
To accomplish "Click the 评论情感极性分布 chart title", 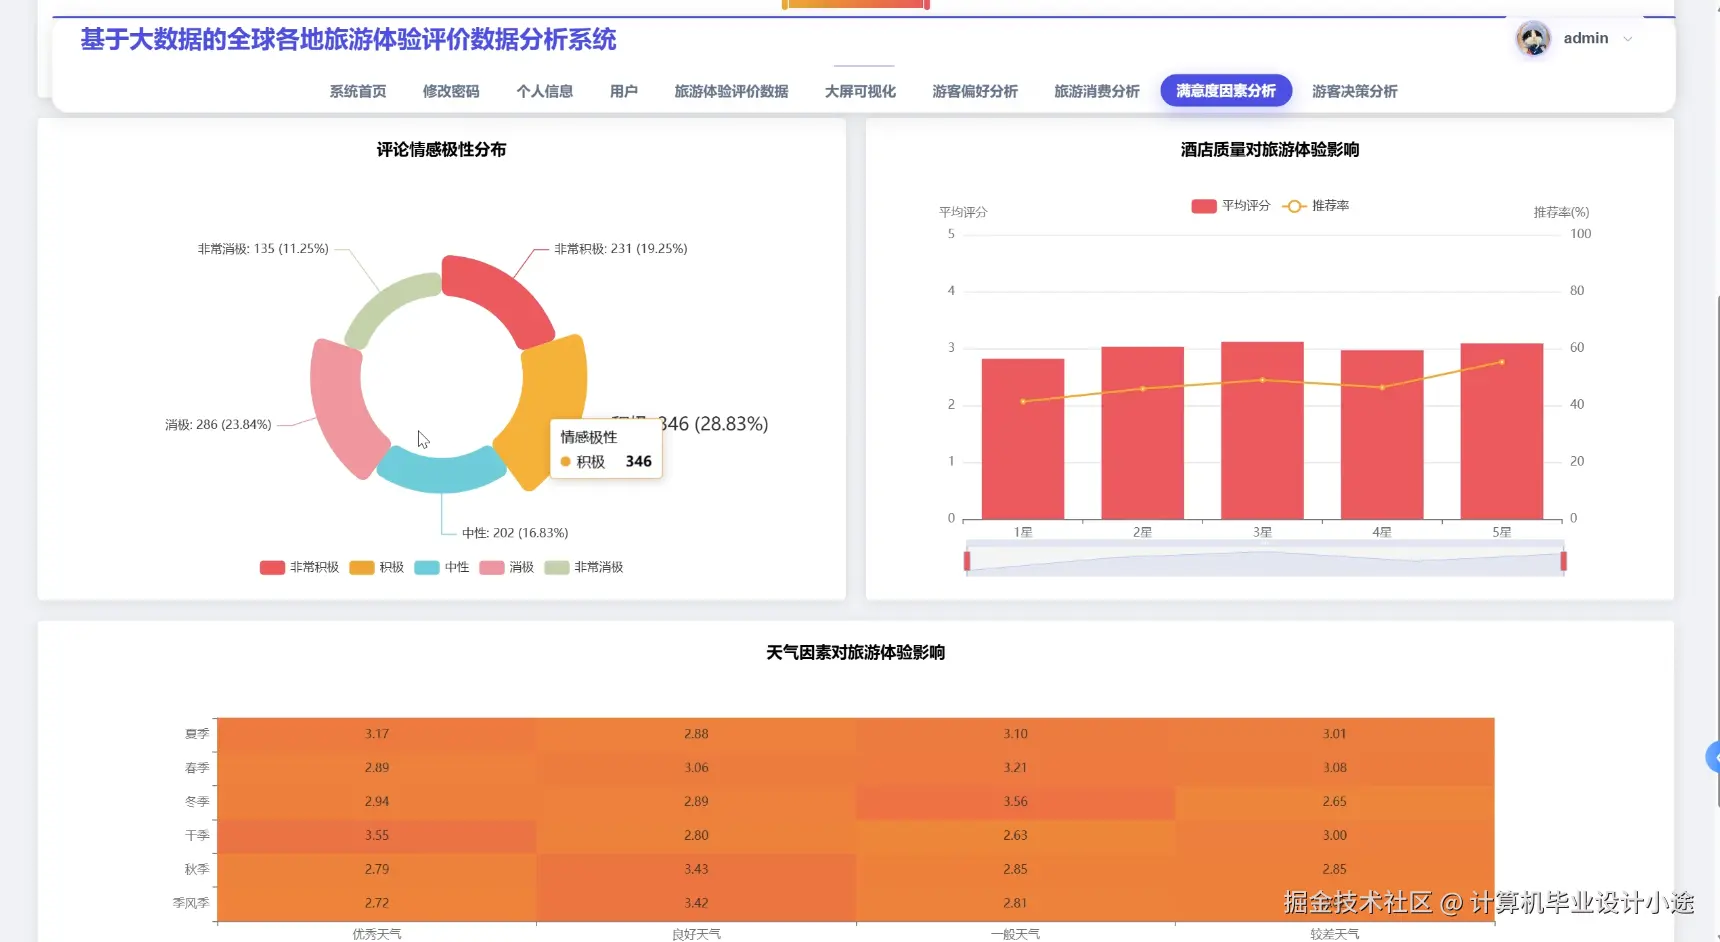I will 441,150.
